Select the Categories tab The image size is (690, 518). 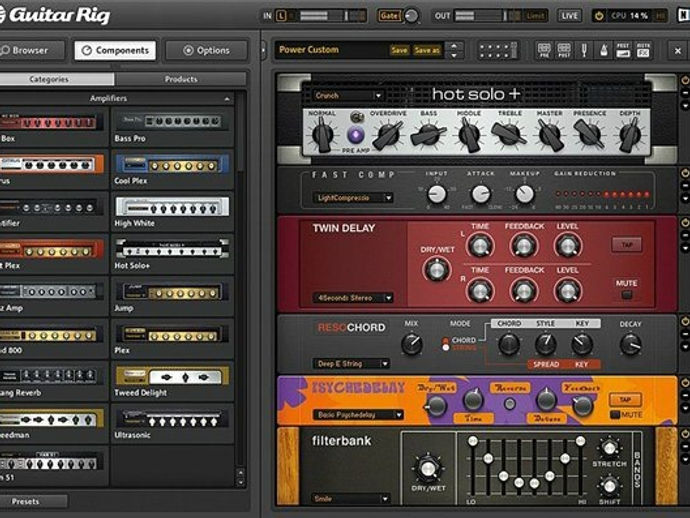(x=56, y=79)
